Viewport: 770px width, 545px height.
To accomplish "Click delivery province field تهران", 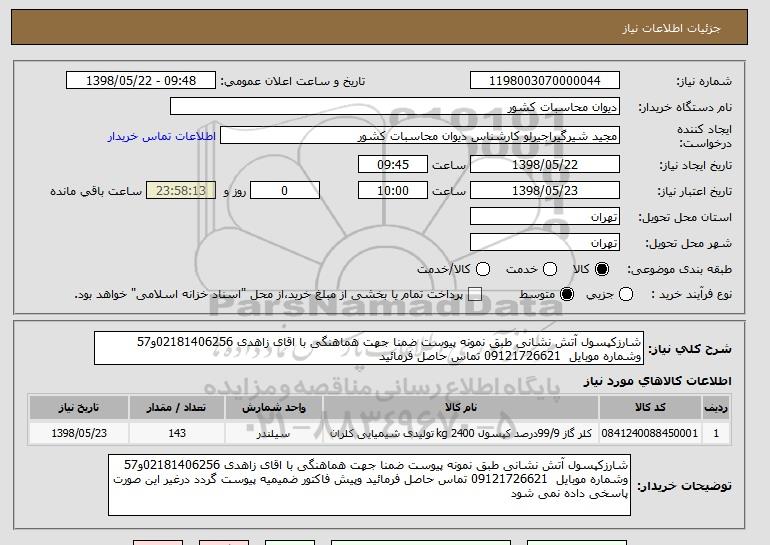I will [545, 217].
